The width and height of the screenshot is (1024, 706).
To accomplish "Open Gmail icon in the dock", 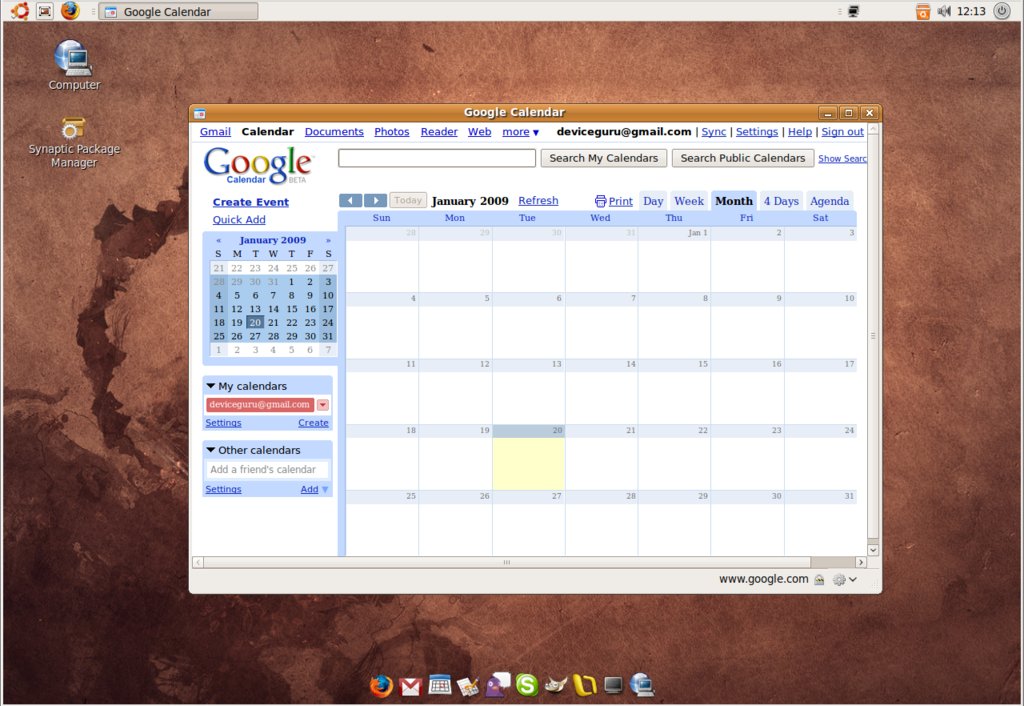I will [411, 686].
